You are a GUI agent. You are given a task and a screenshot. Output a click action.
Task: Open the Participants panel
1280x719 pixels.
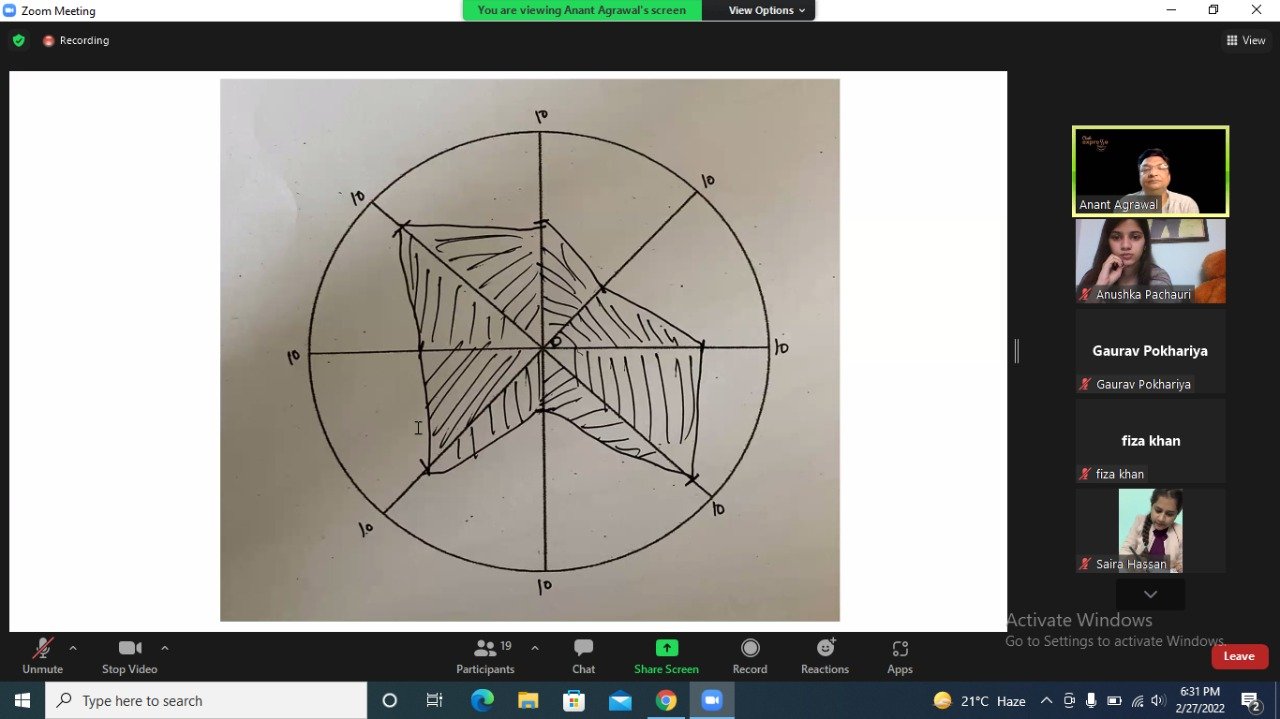pos(485,656)
